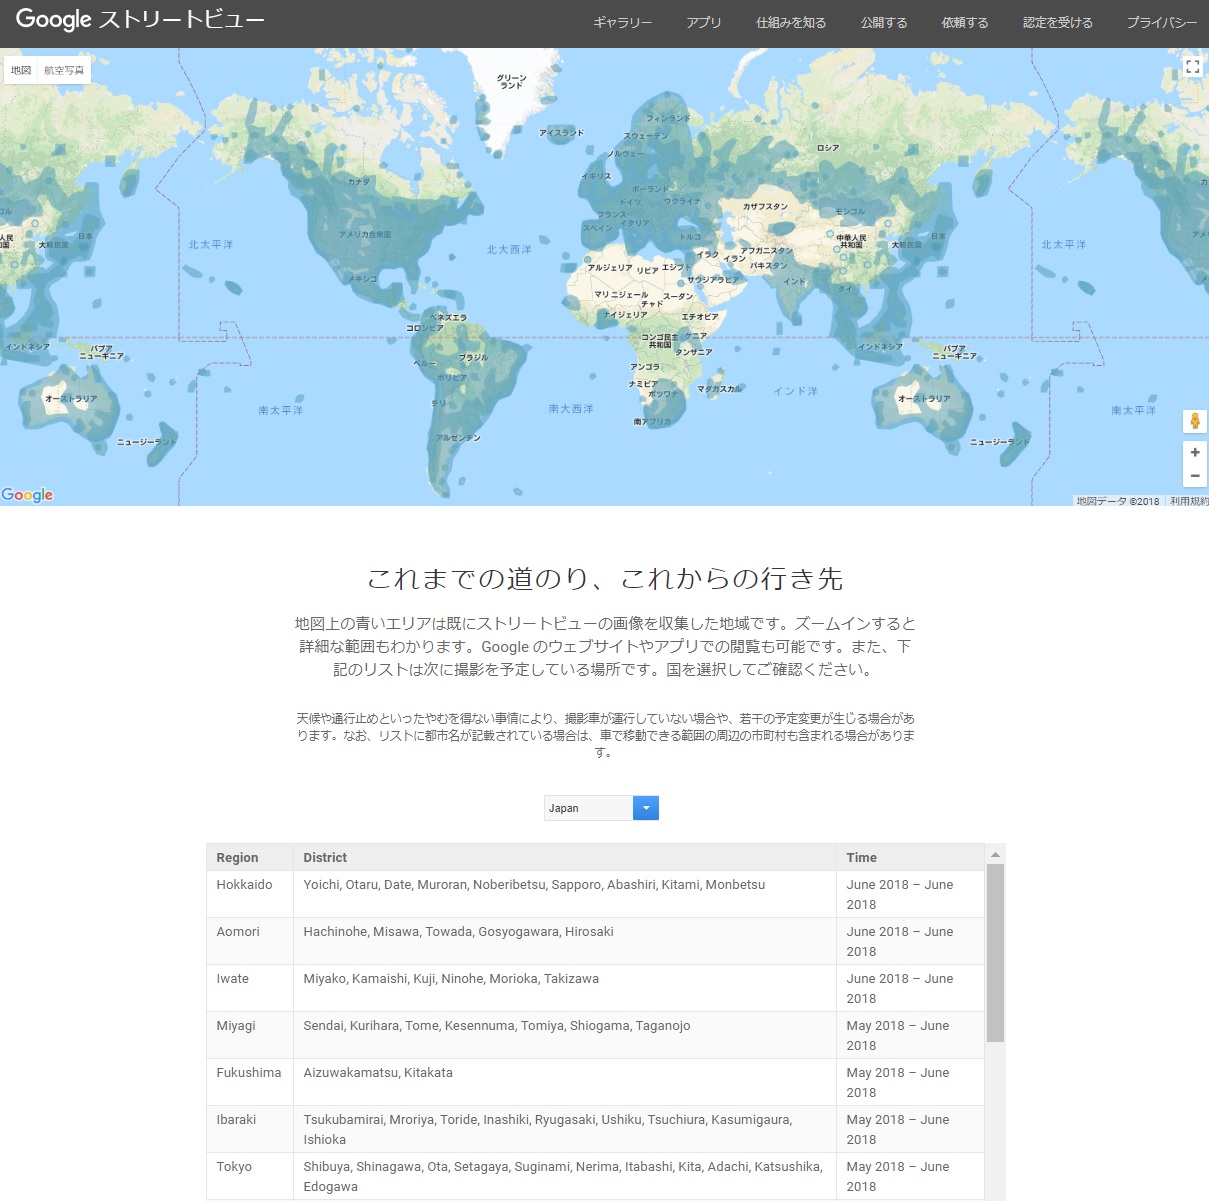
Task: Zoom in on the map
Action: pos(1194,452)
